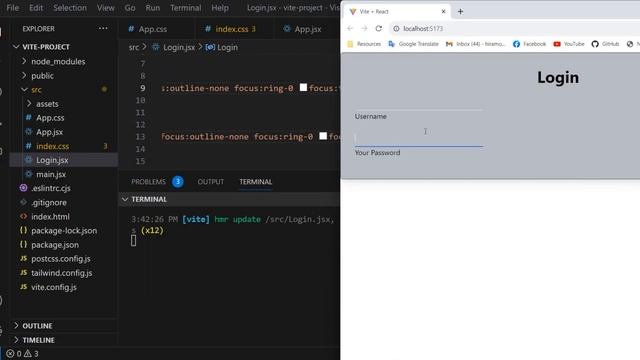Select the TERMINAL panel tab

pyautogui.click(x=256, y=182)
